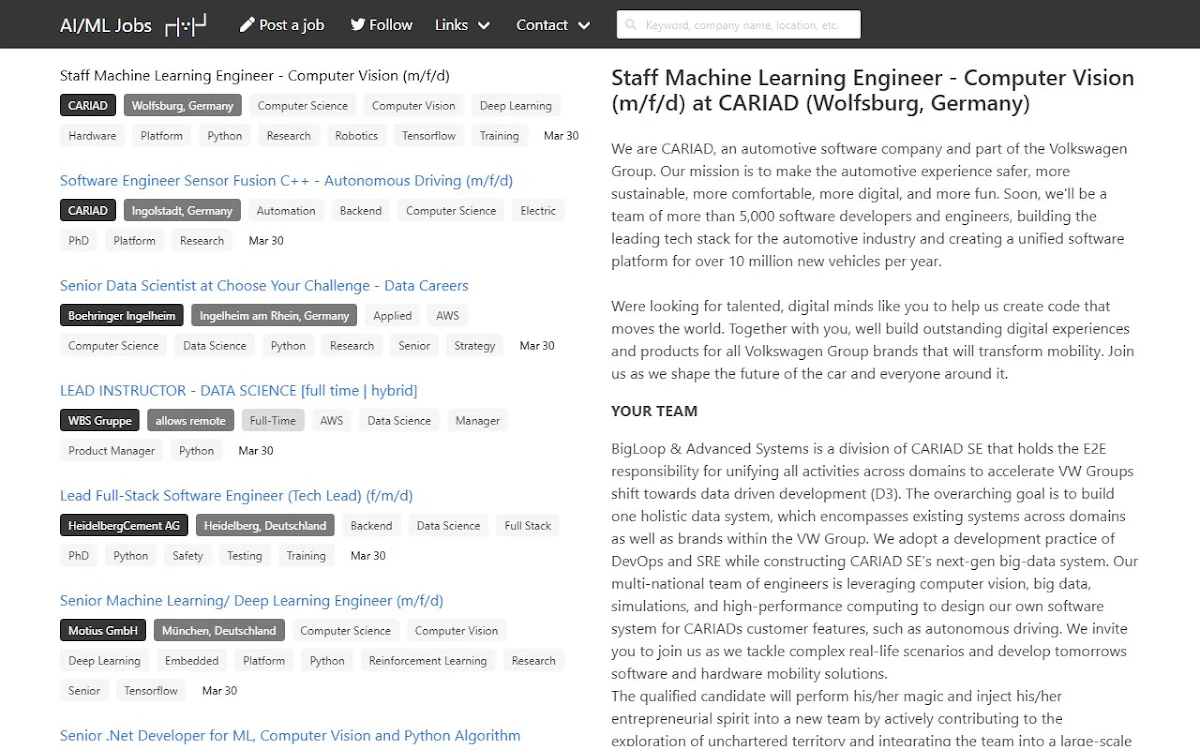Click the Product Manager tag
This screenshot has height=750, width=1200.
click(x=112, y=451)
